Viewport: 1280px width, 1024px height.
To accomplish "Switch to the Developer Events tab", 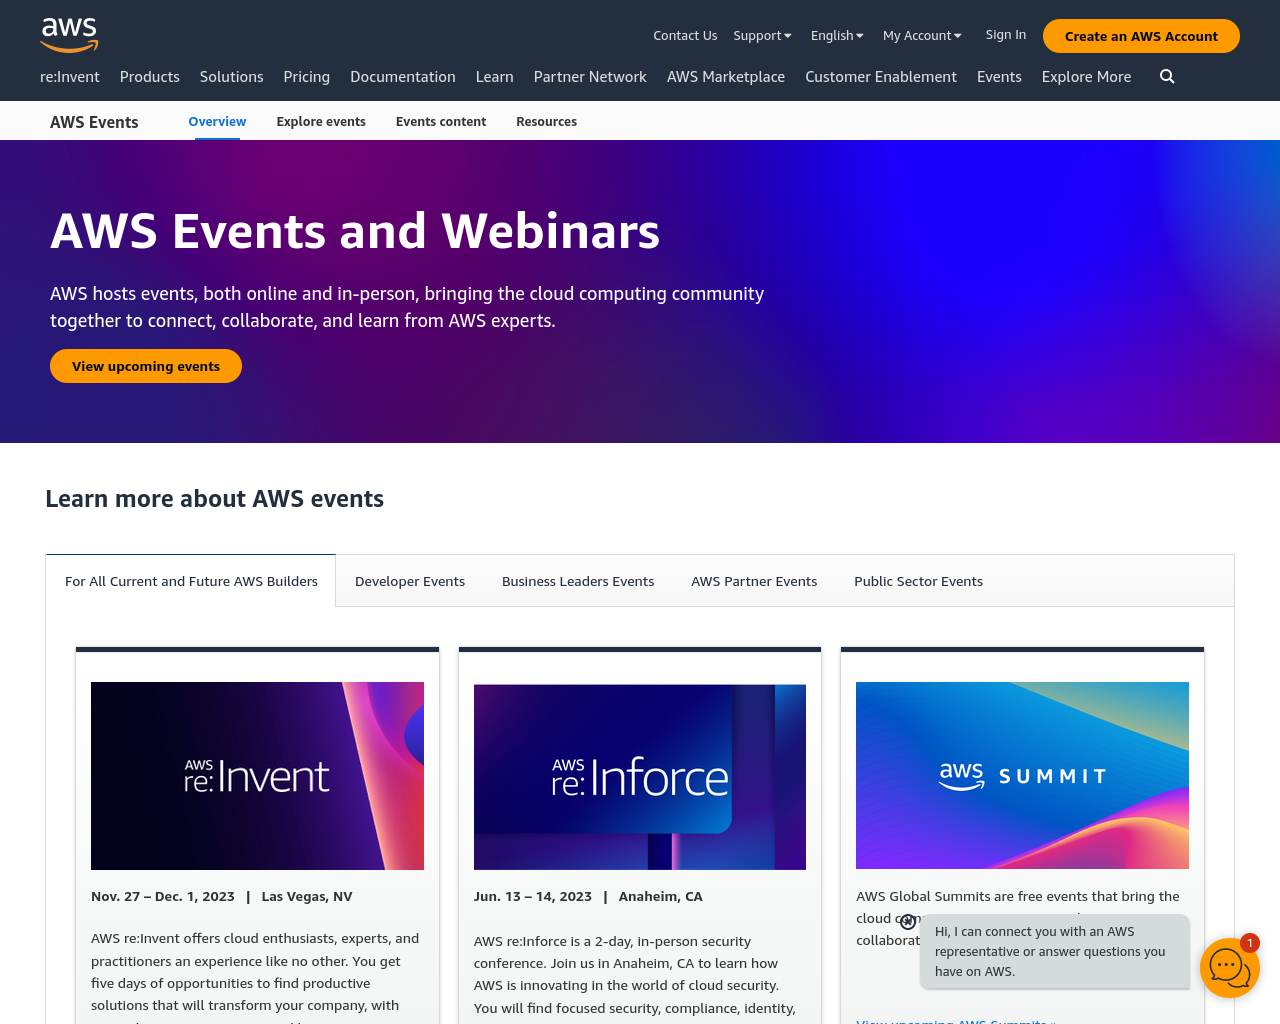I will tap(410, 581).
